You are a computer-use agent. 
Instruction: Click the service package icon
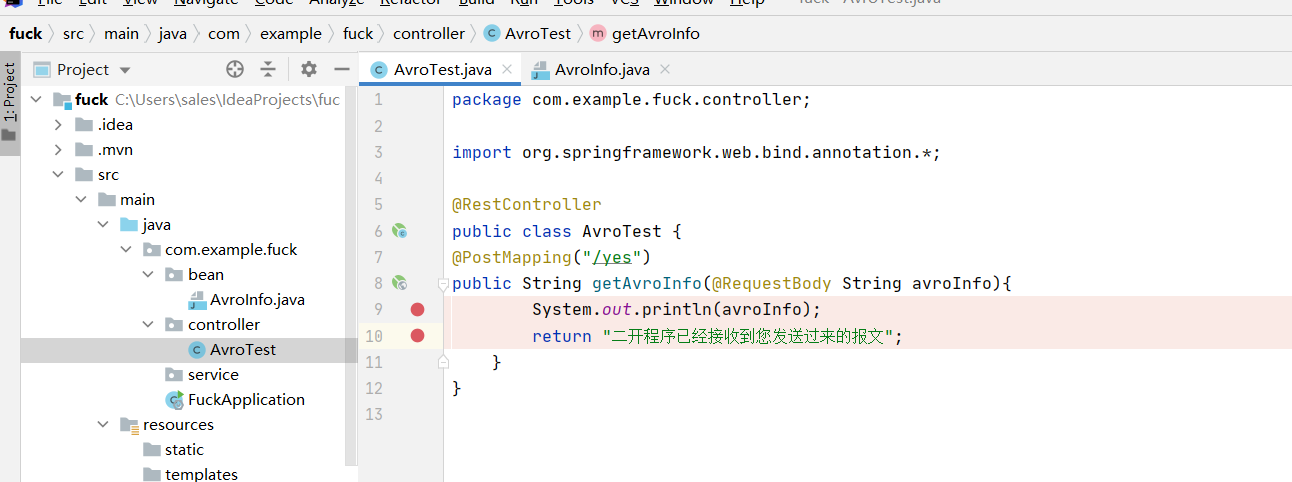click(x=174, y=375)
